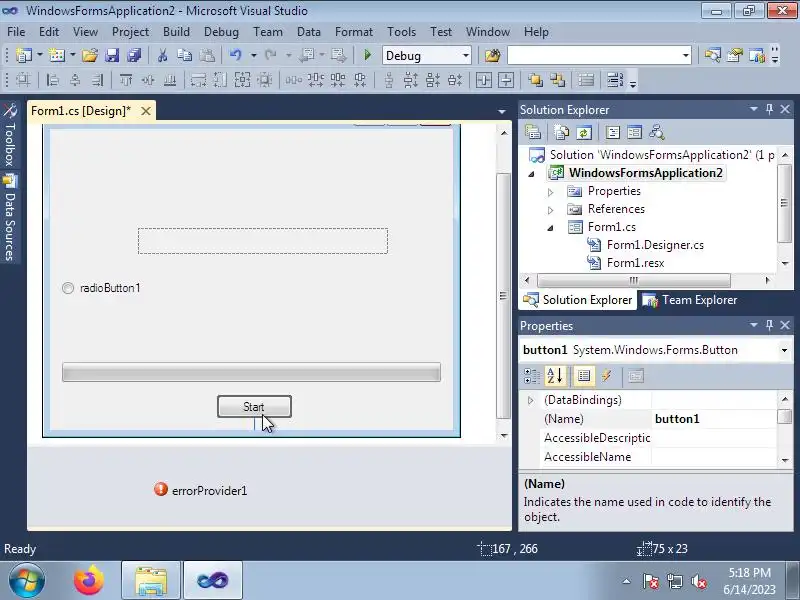Image resolution: width=800 pixels, height=600 pixels.
Task: Click View Code icon in Solution Explorer
Action: tap(612, 133)
